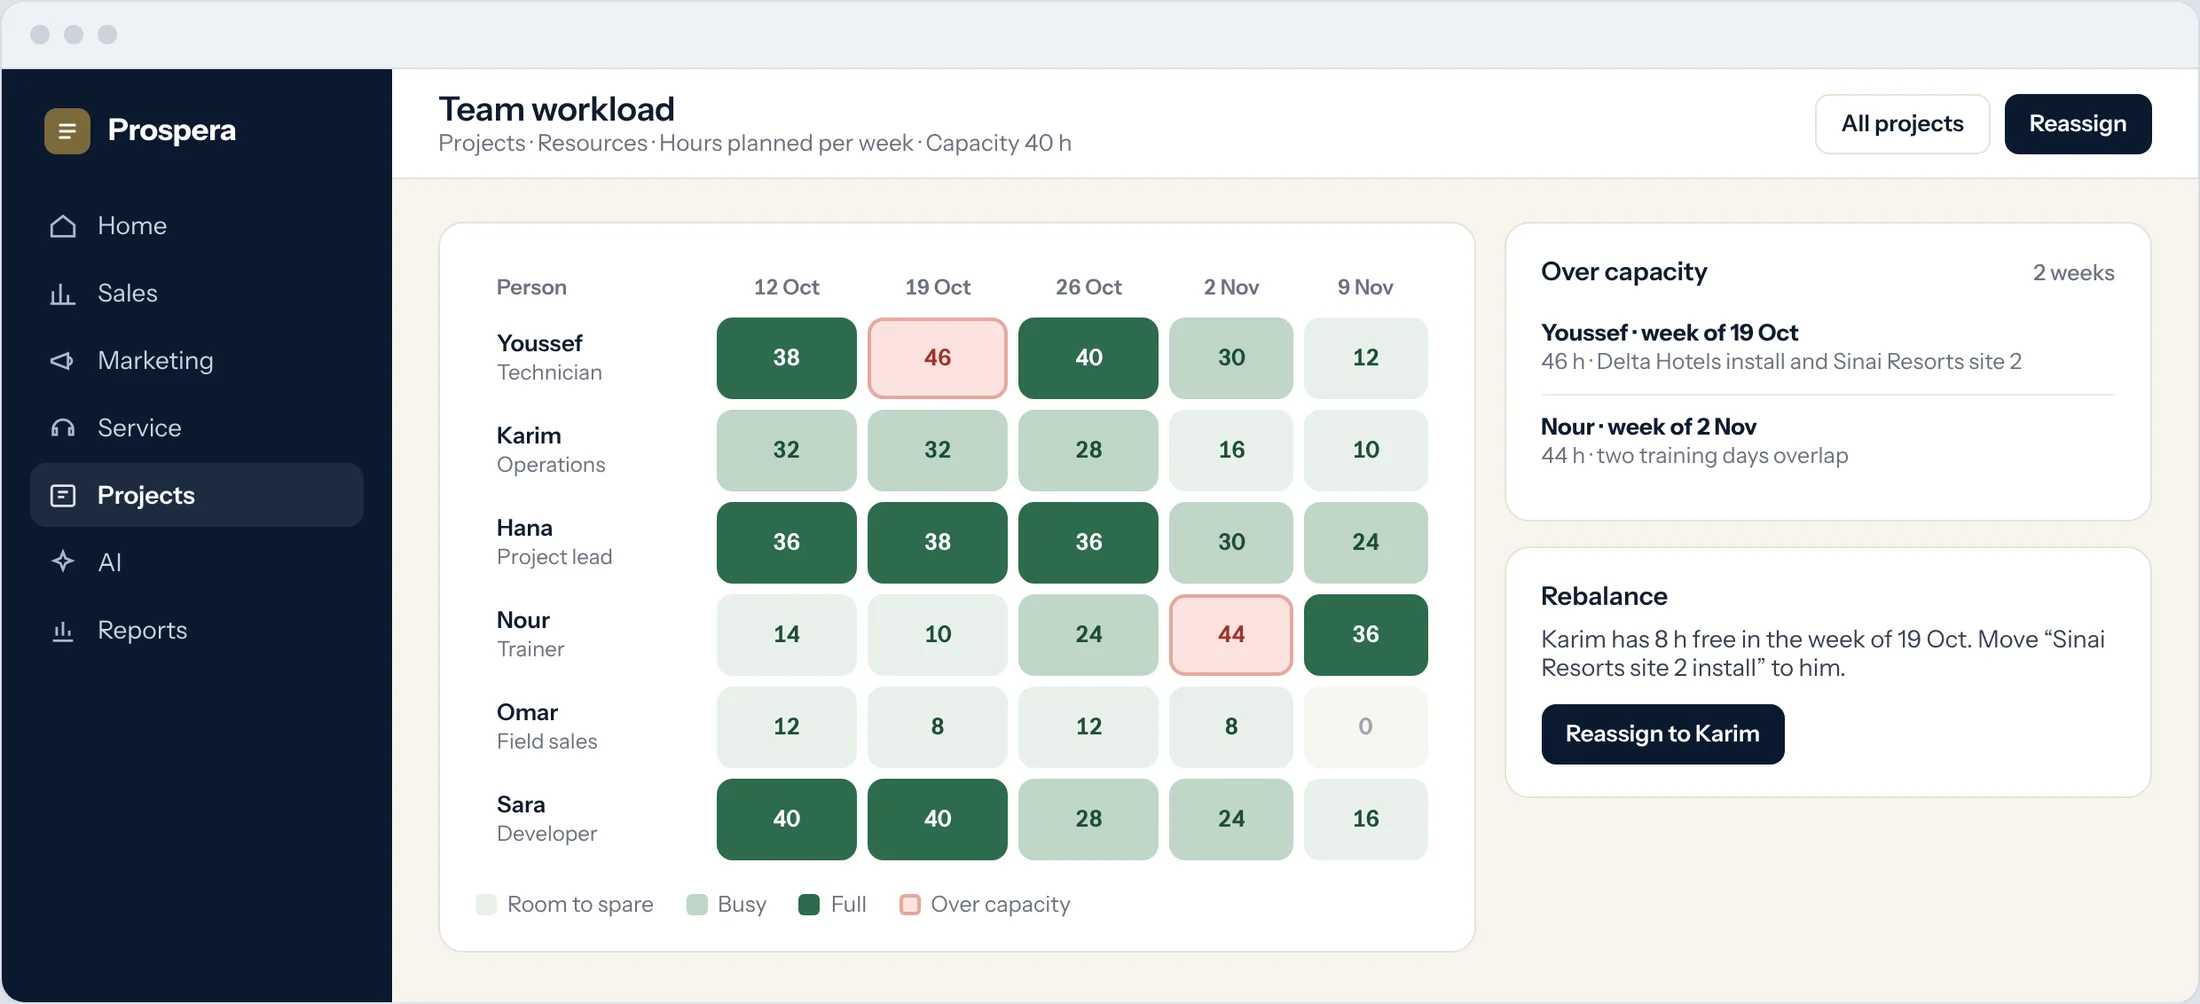Click the 2 weeks count label

(x=2073, y=273)
